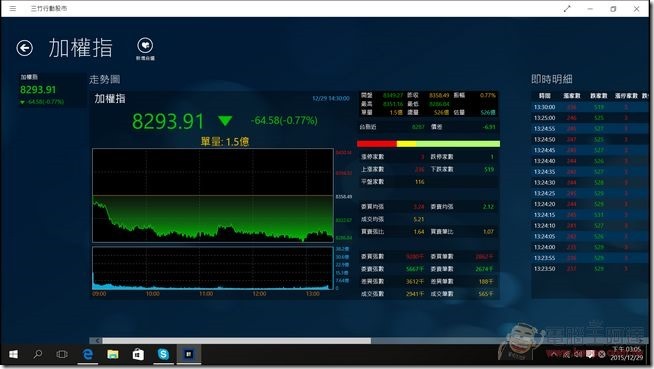Open Windows Start menu
654x369 pixels.
click(13, 354)
